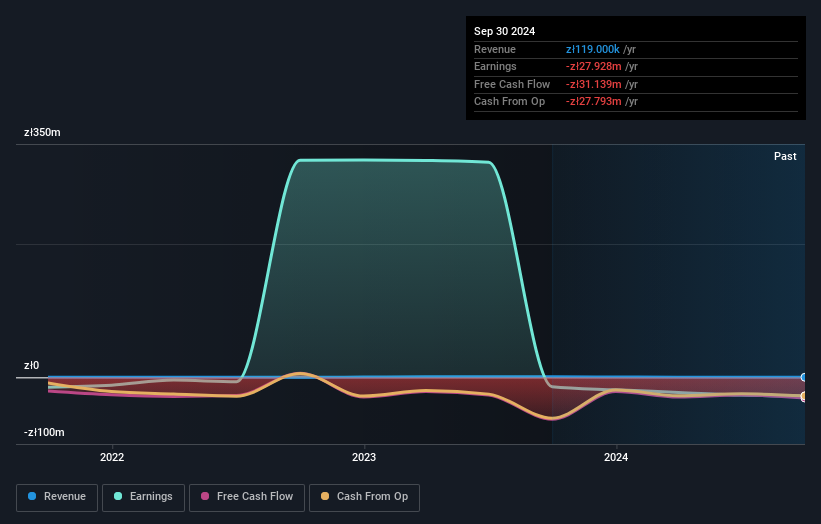Click the orange Cash From Op end-point marker
This screenshot has height=524, width=821.
point(804,396)
